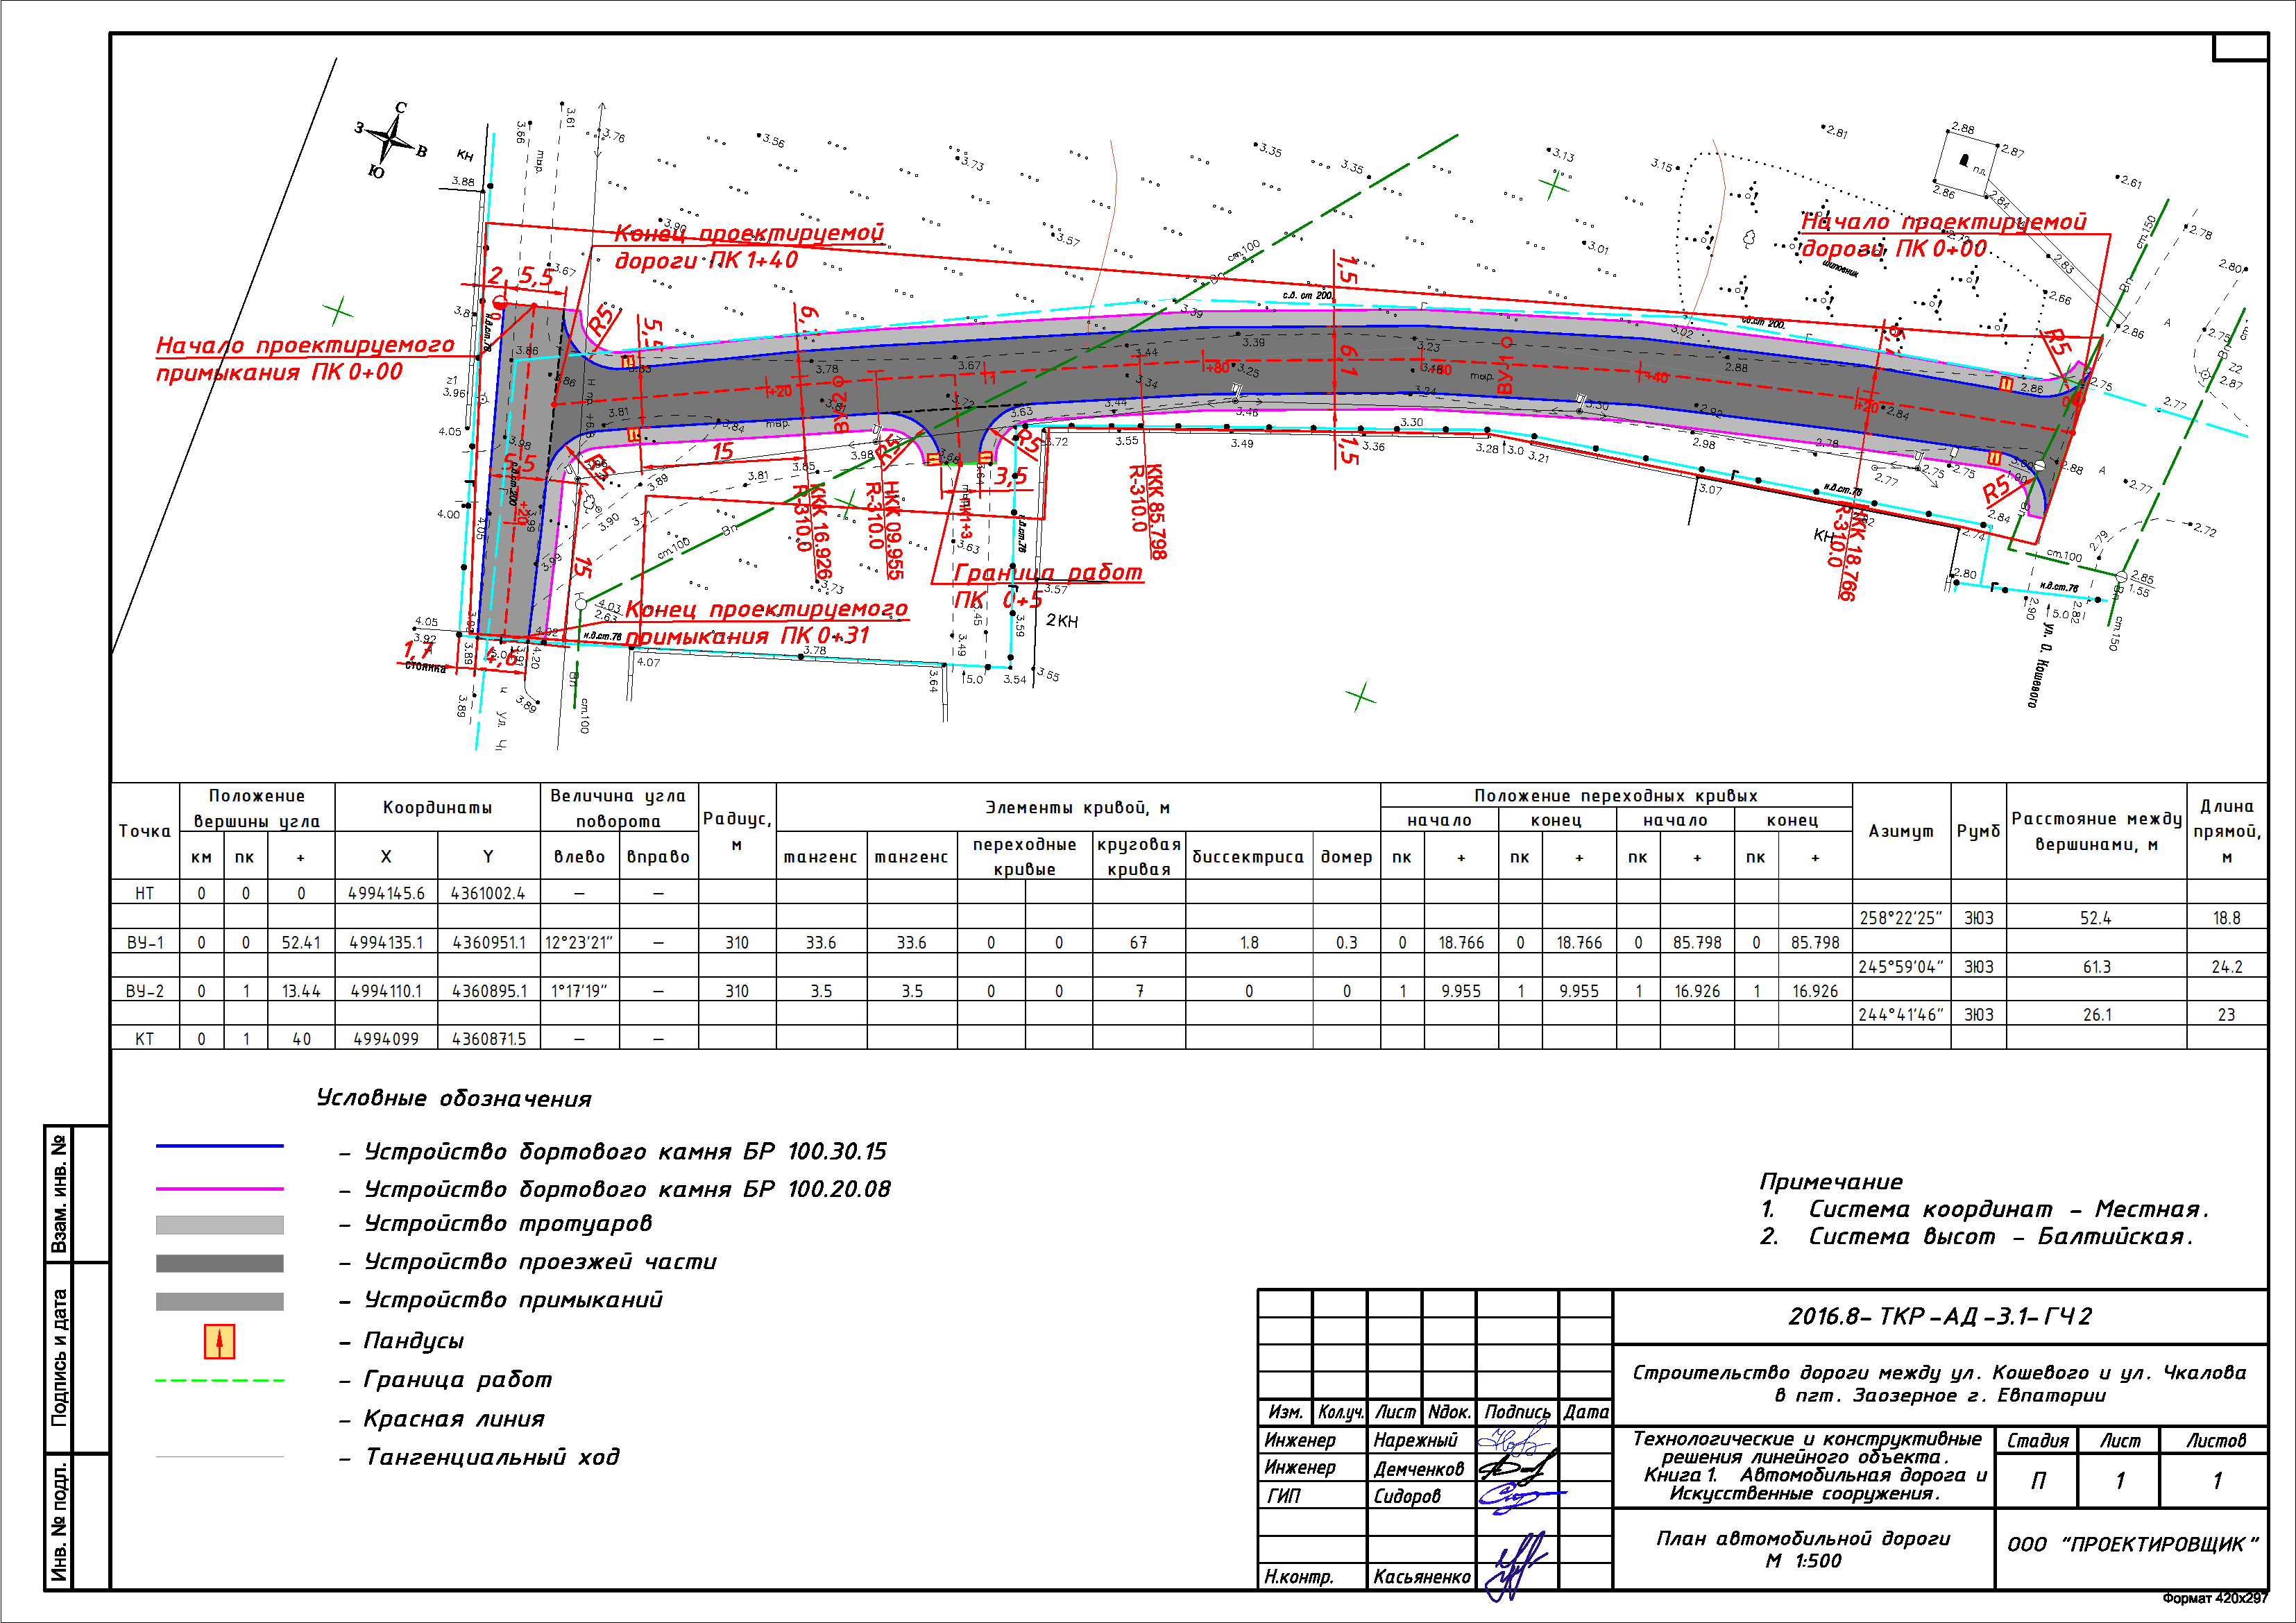Click the straight length cell 18.8
2296x1623 pixels.
click(2227, 918)
